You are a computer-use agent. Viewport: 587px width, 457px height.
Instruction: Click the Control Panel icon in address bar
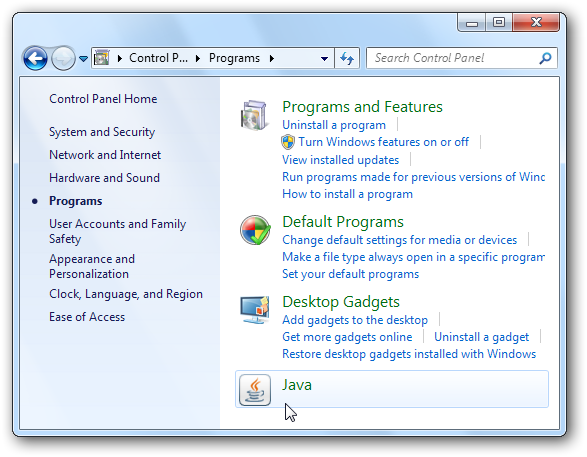coord(101,58)
